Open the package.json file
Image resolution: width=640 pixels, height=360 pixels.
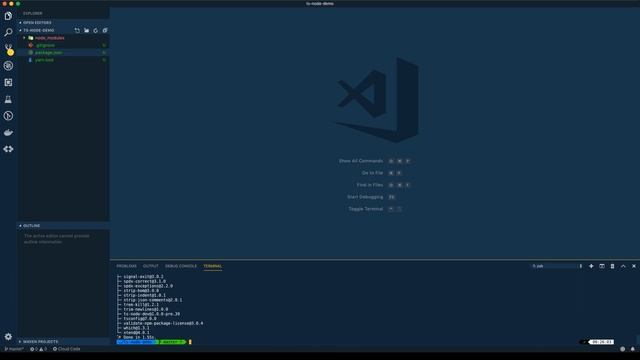click(x=48, y=53)
